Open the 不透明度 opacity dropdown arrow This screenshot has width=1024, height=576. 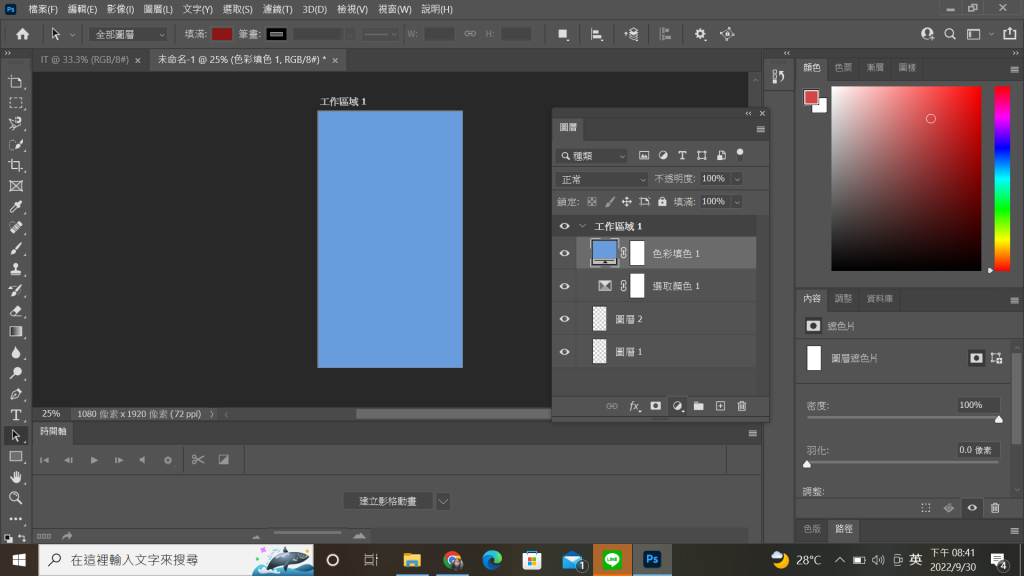[737, 179]
